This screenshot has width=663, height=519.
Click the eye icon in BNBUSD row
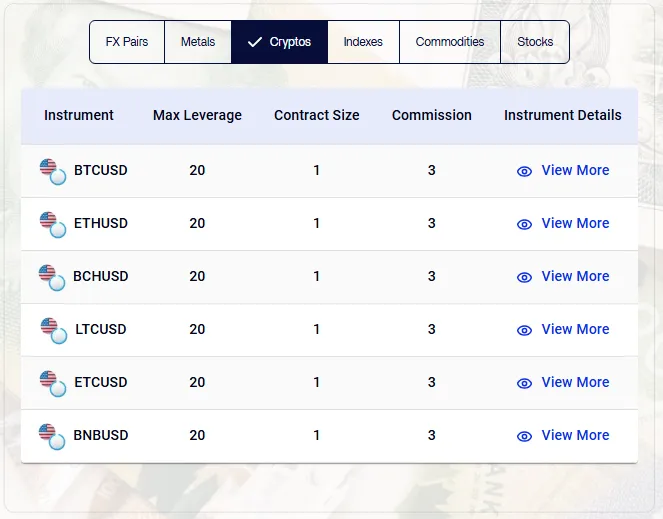[524, 436]
